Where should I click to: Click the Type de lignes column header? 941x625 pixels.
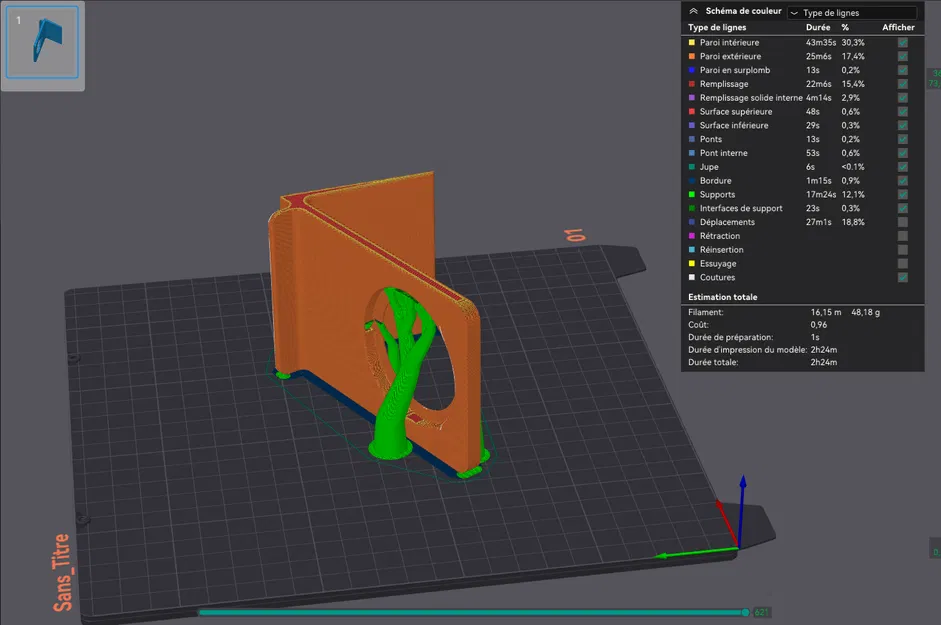click(717, 28)
